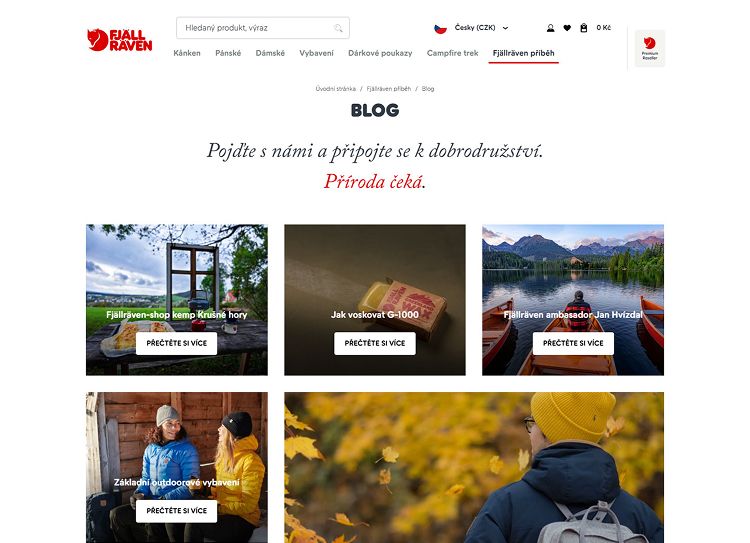Open the shopping cart bag icon
Image resolution: width=750 pixels, height=543 pixels.
[x=584, y=28]
